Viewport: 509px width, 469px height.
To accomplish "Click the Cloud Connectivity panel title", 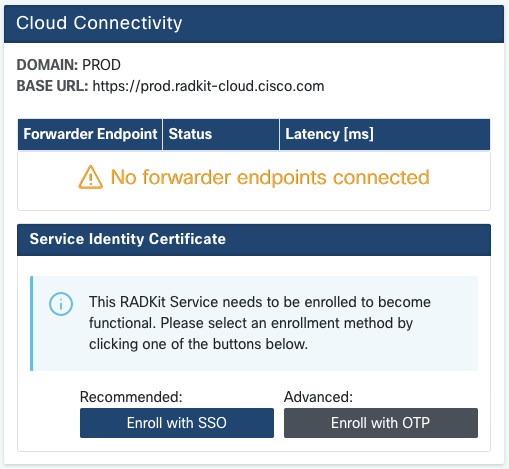I will 99,23.
